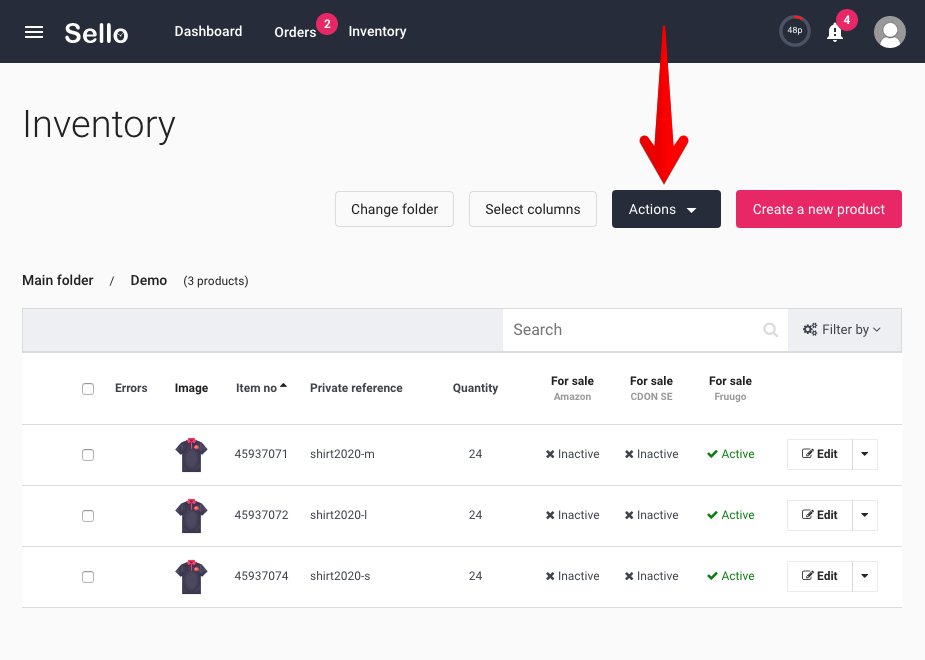
Task: Edit product shirt2020-l
Action: (820, 515)
